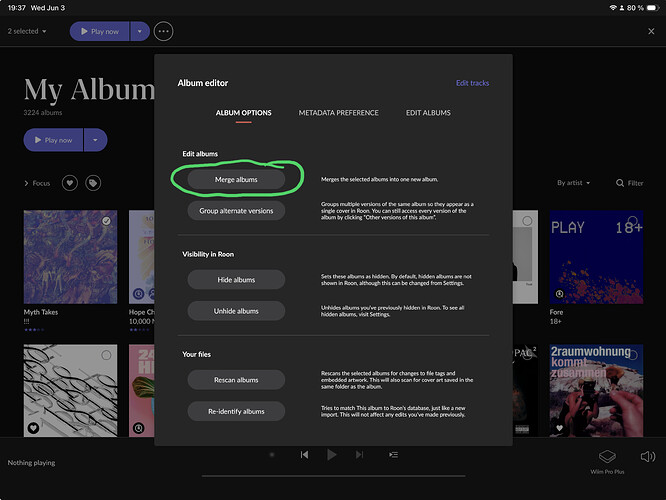Open the play queue icon
This screenshot has width=666, height=500.
coord(393,455)
